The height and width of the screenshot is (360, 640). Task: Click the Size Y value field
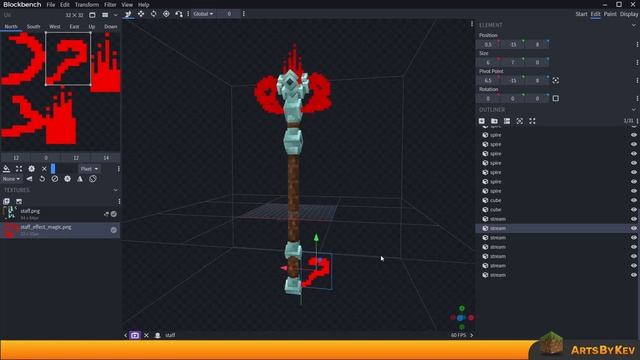pyautogui.click(x=513, y=62)
